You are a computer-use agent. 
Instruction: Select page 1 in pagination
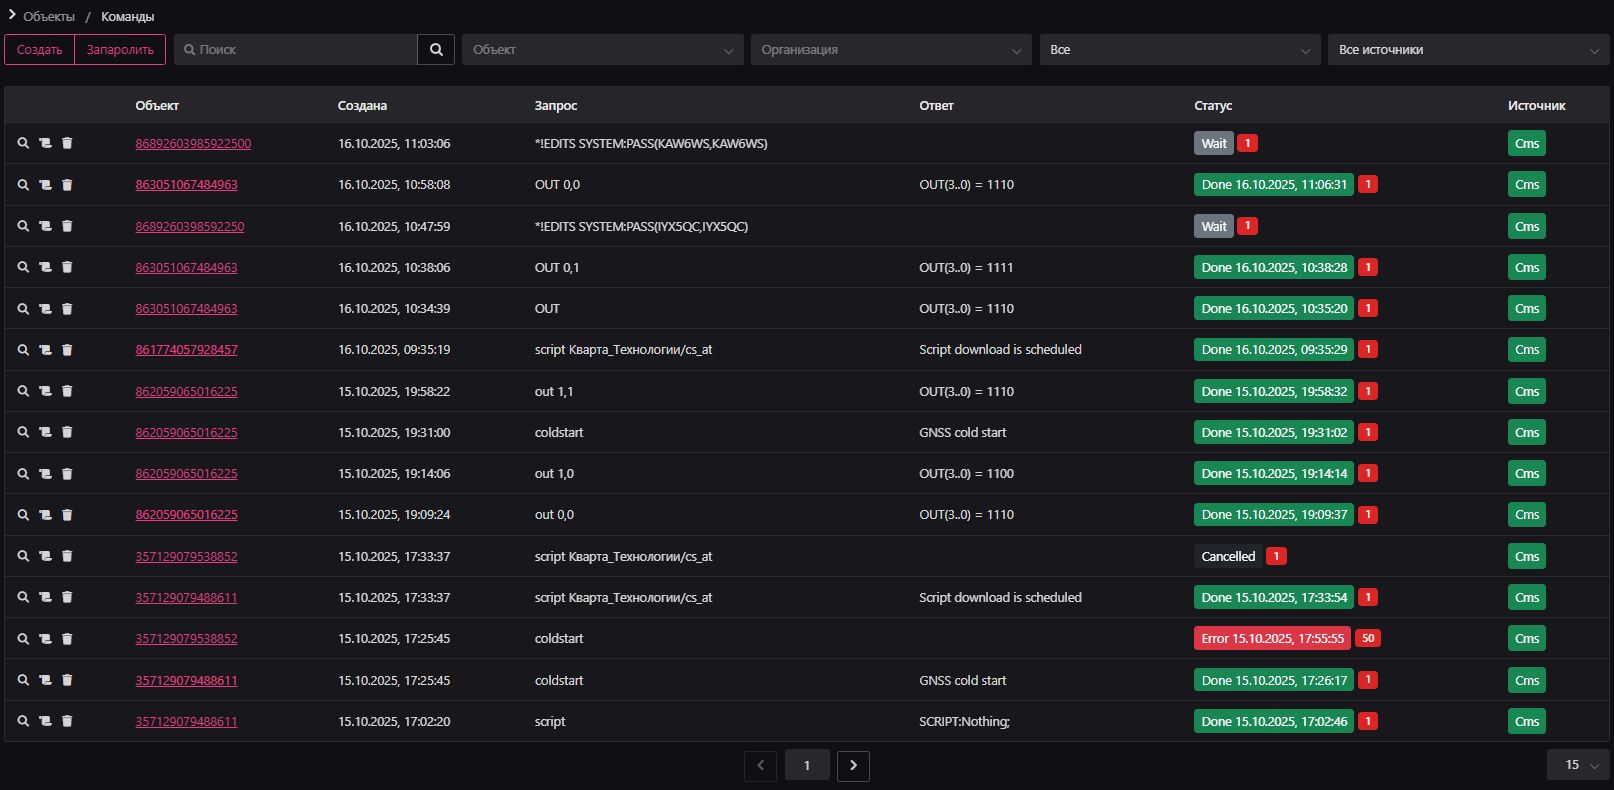click(807, 765)
